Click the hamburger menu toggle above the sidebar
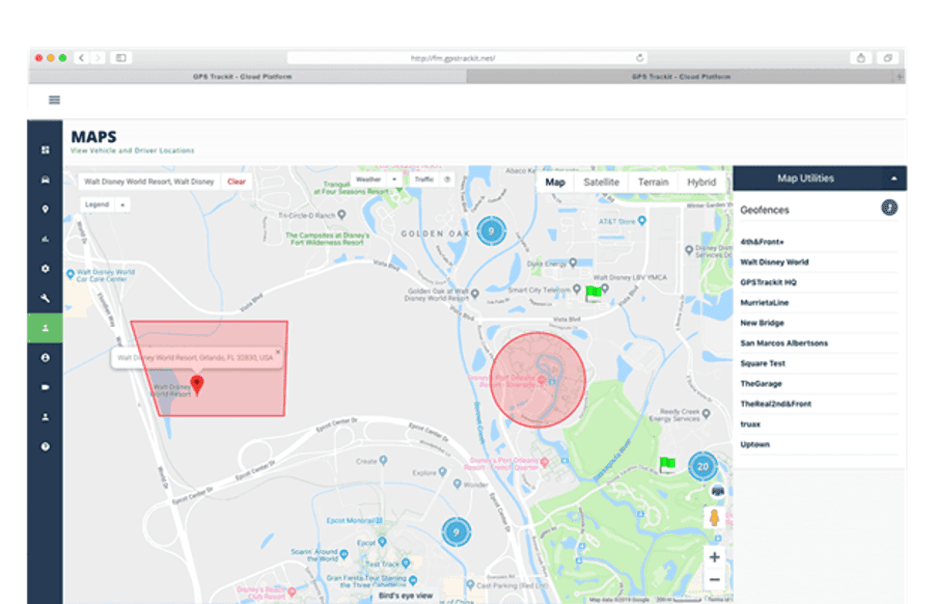936x604 pixels. coord(53,100)
